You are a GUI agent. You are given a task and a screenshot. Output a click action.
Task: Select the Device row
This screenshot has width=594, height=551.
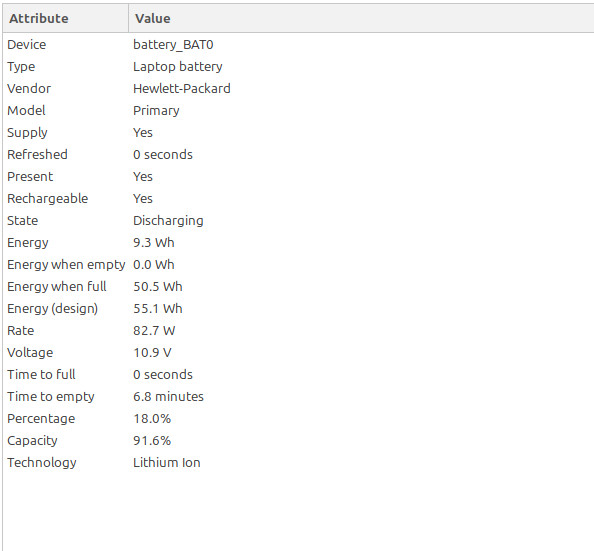click(x=299, y=44)
